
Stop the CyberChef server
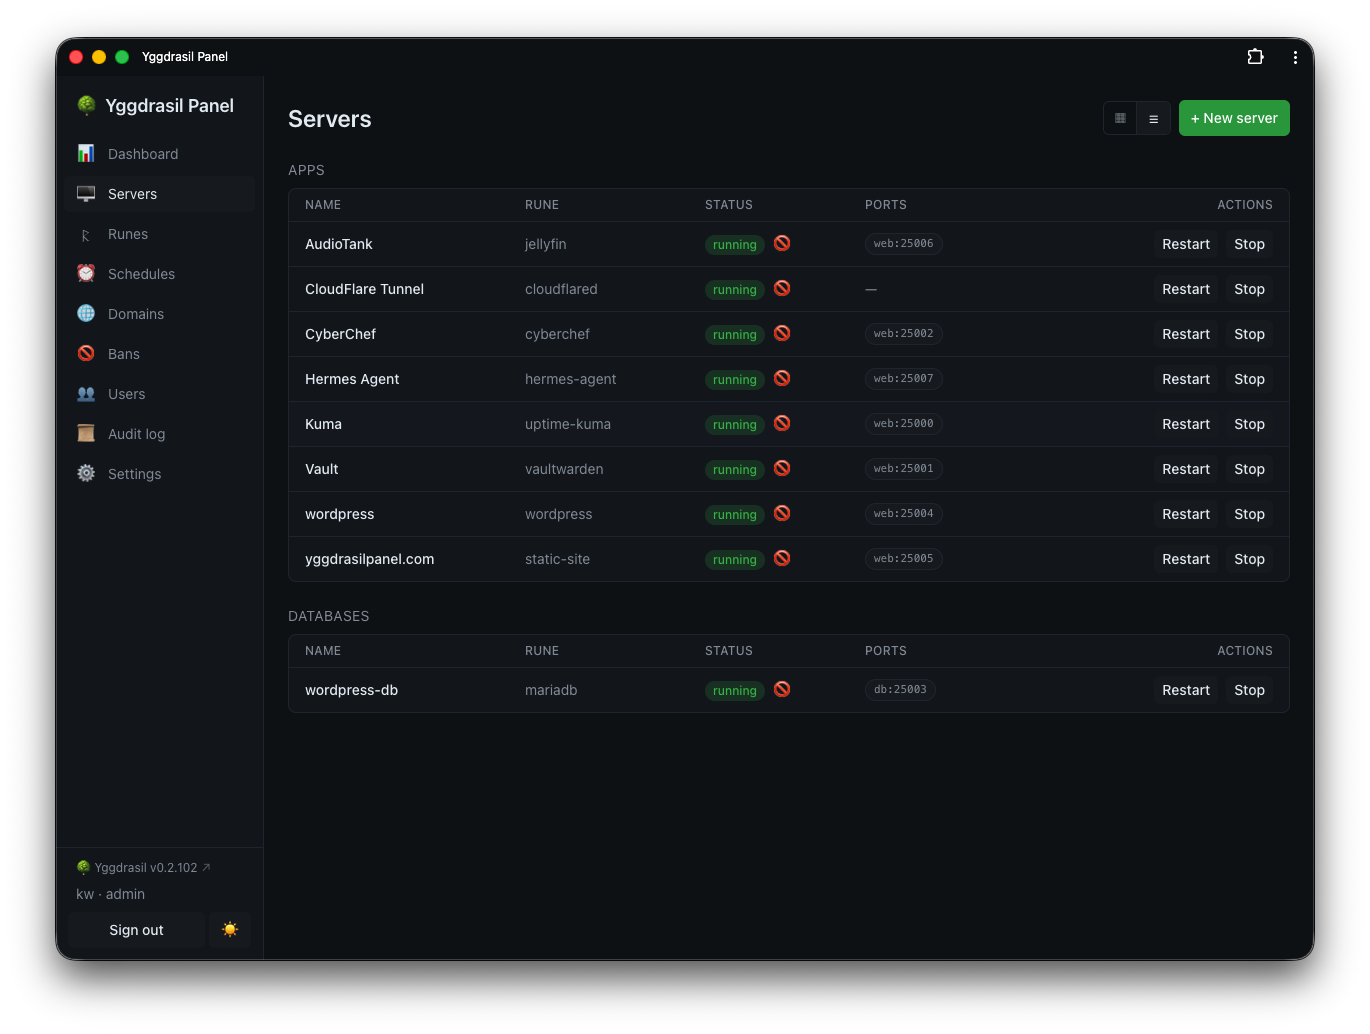pyautogui.click(x=1249, y=334)
